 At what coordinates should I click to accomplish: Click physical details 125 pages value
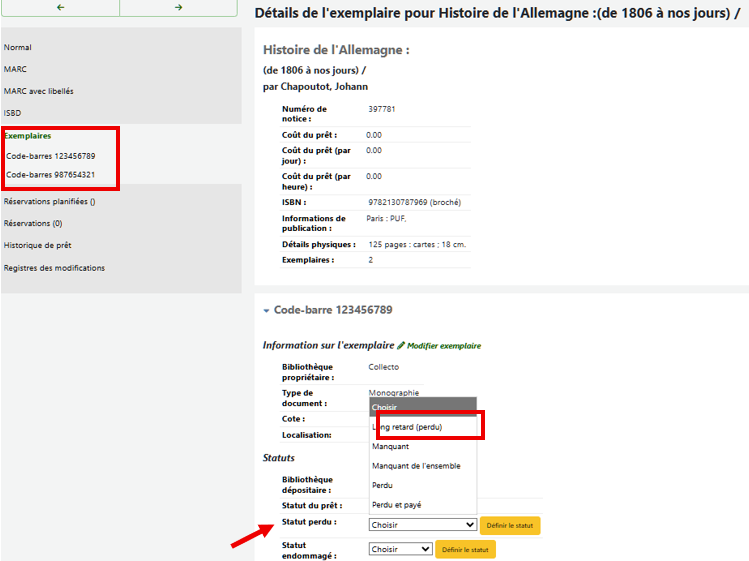417,245
